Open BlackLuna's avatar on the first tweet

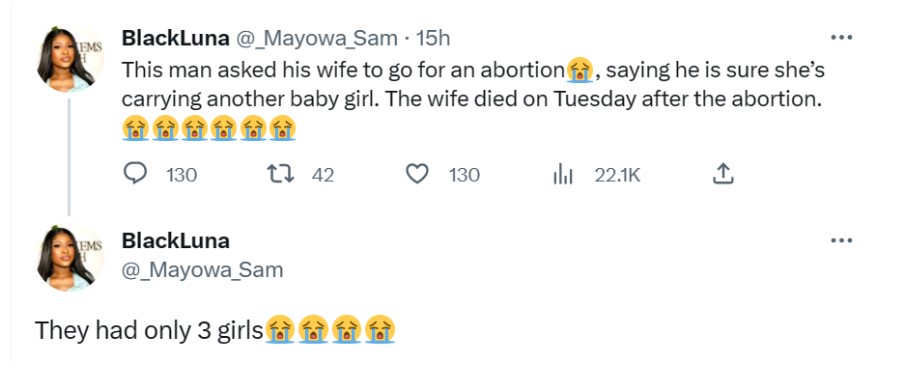click(x=69, y=59)
